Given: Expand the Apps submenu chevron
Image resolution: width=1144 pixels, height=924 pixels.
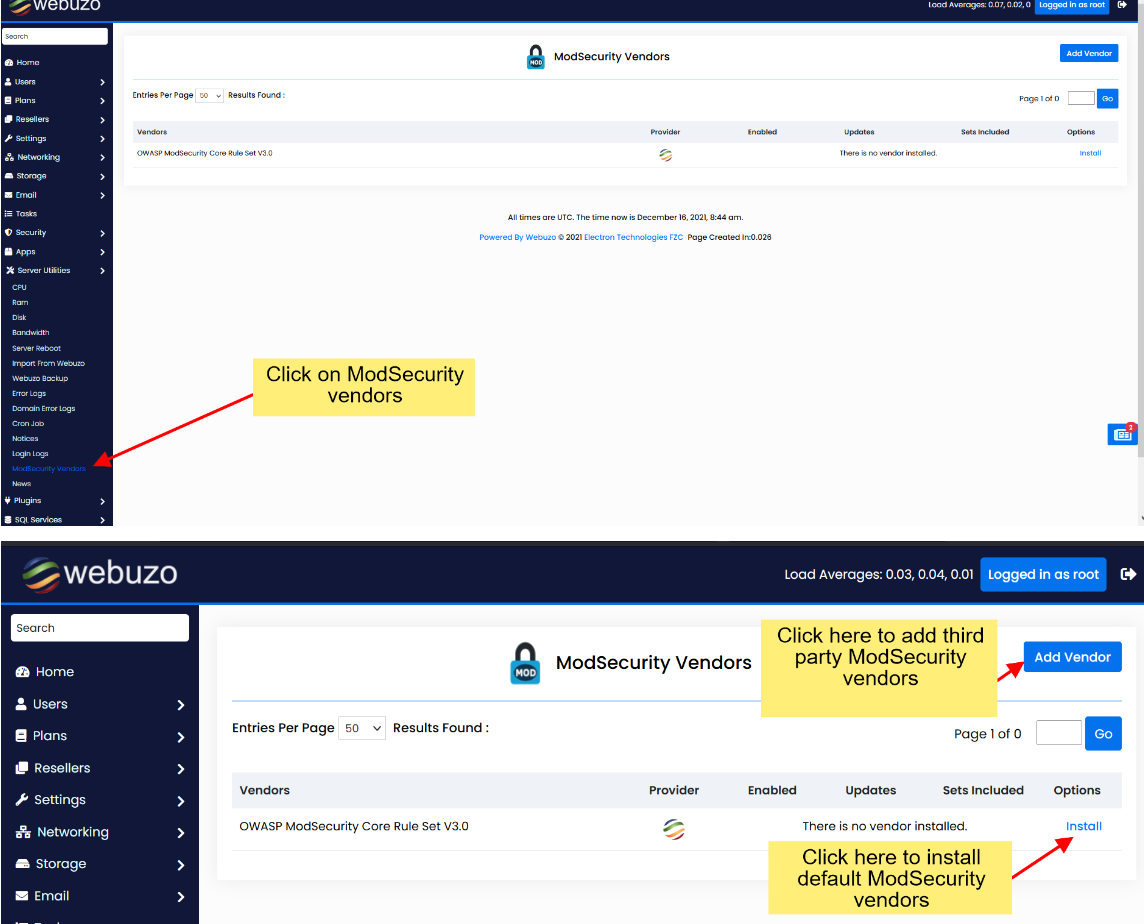Looking at the screenshot, I should [102, 252].
